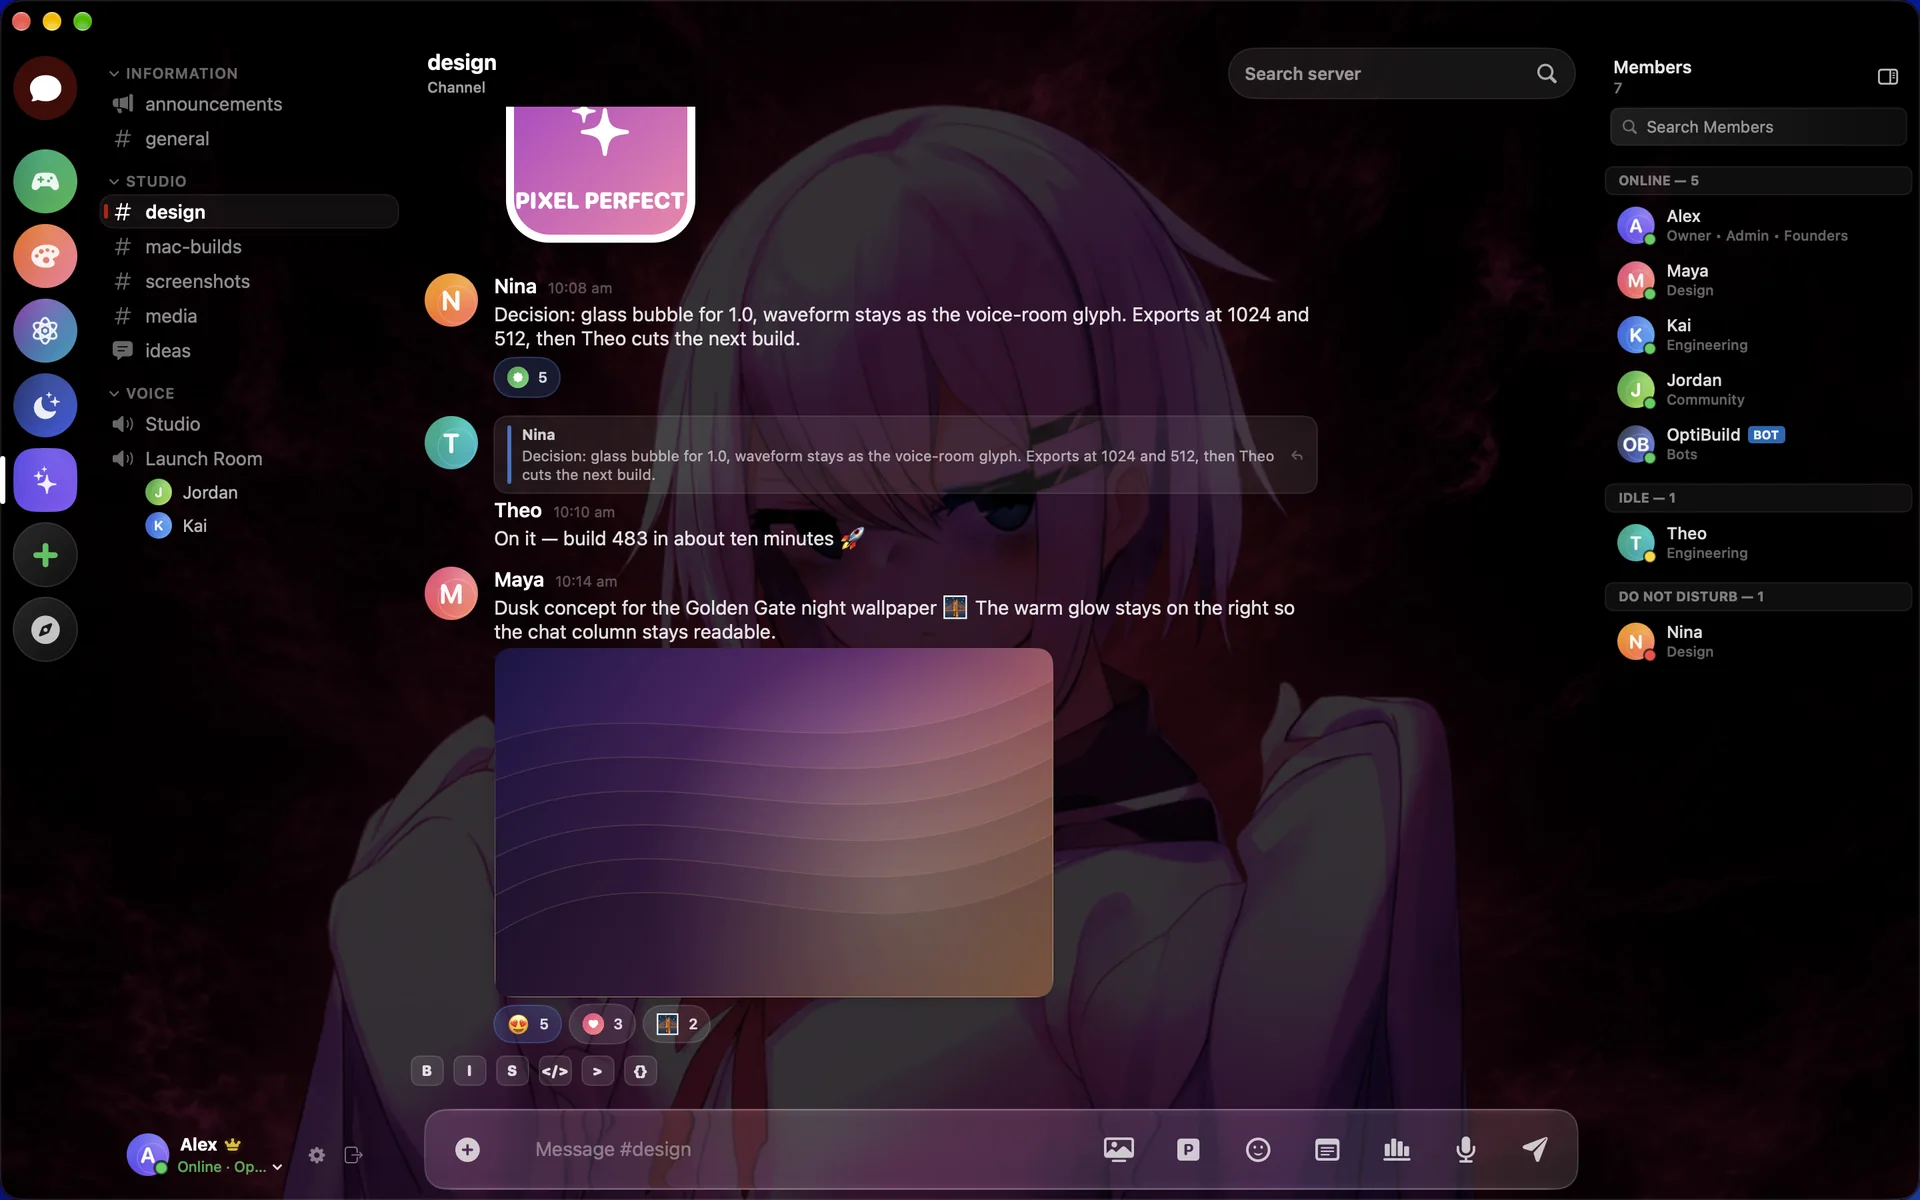Open the ideas forum channel
Image resolution: width=1920 pixels, height=1200 pixels.
249,351
